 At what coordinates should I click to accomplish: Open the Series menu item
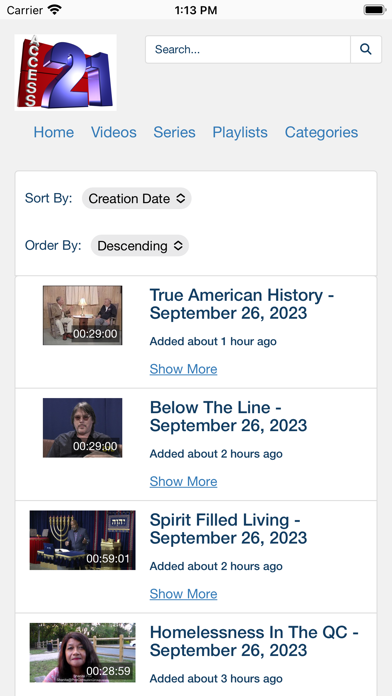(174, 132)
